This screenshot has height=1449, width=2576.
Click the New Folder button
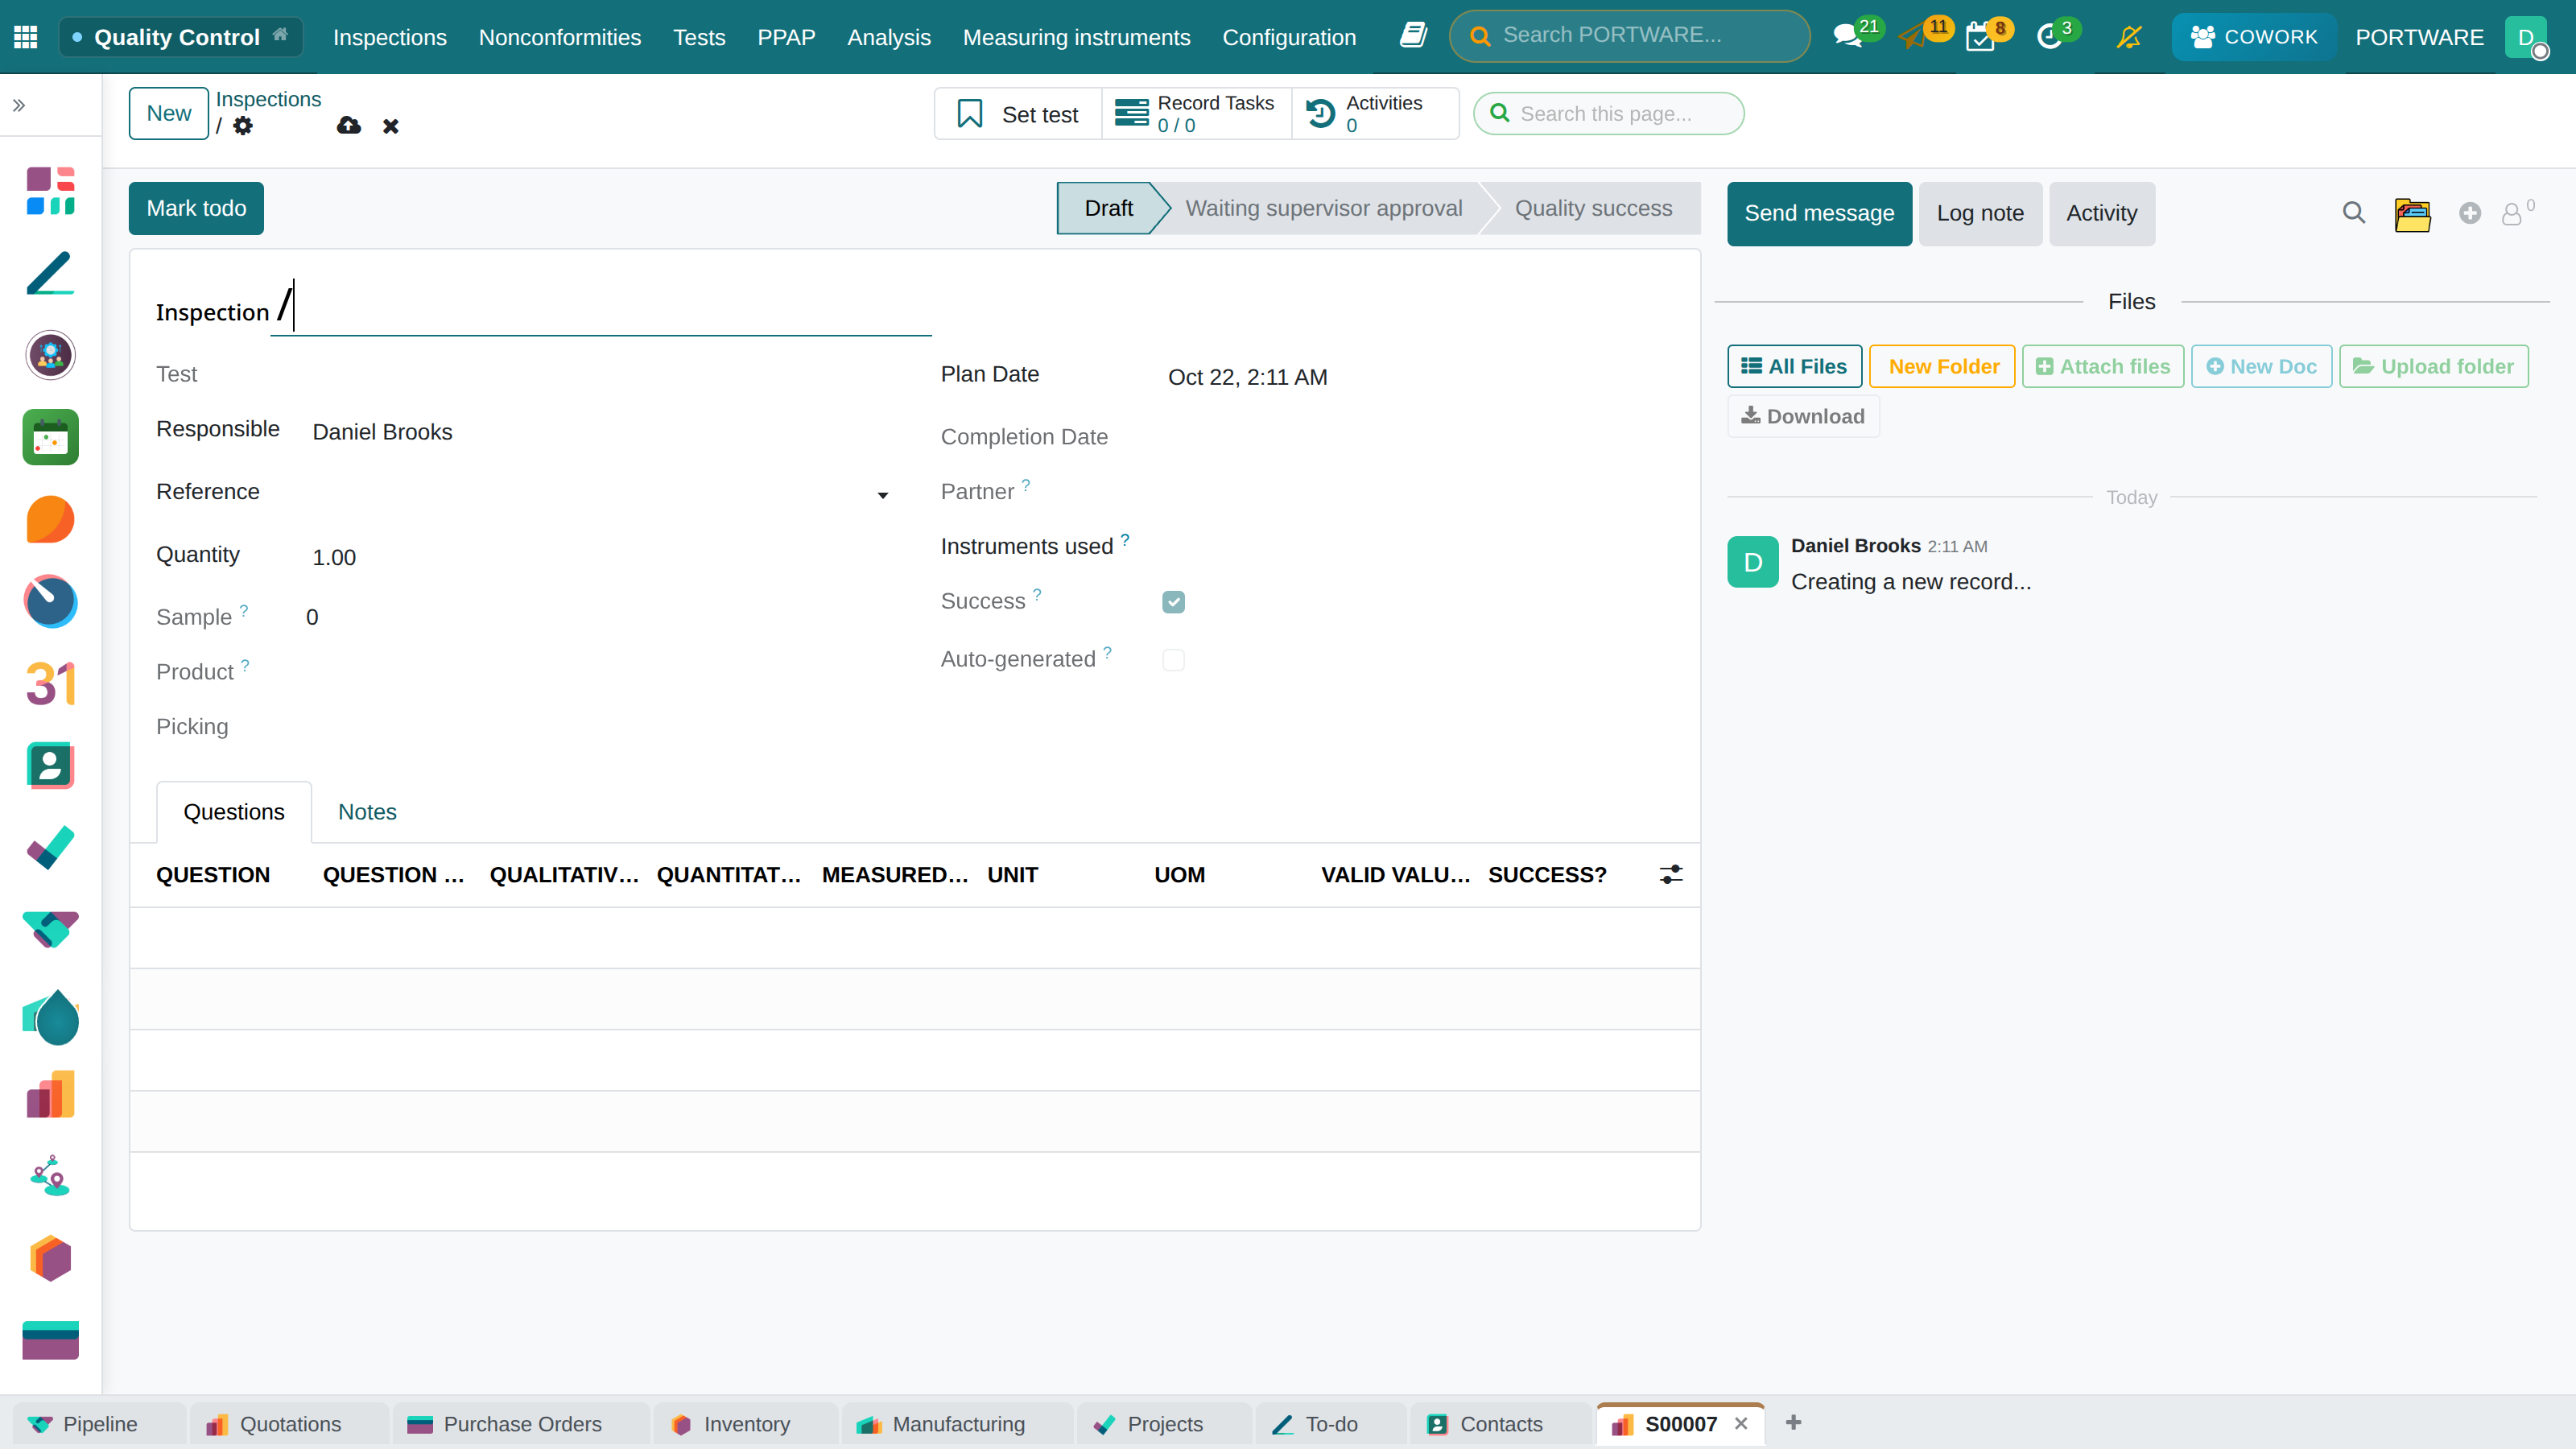point(1942,366)
